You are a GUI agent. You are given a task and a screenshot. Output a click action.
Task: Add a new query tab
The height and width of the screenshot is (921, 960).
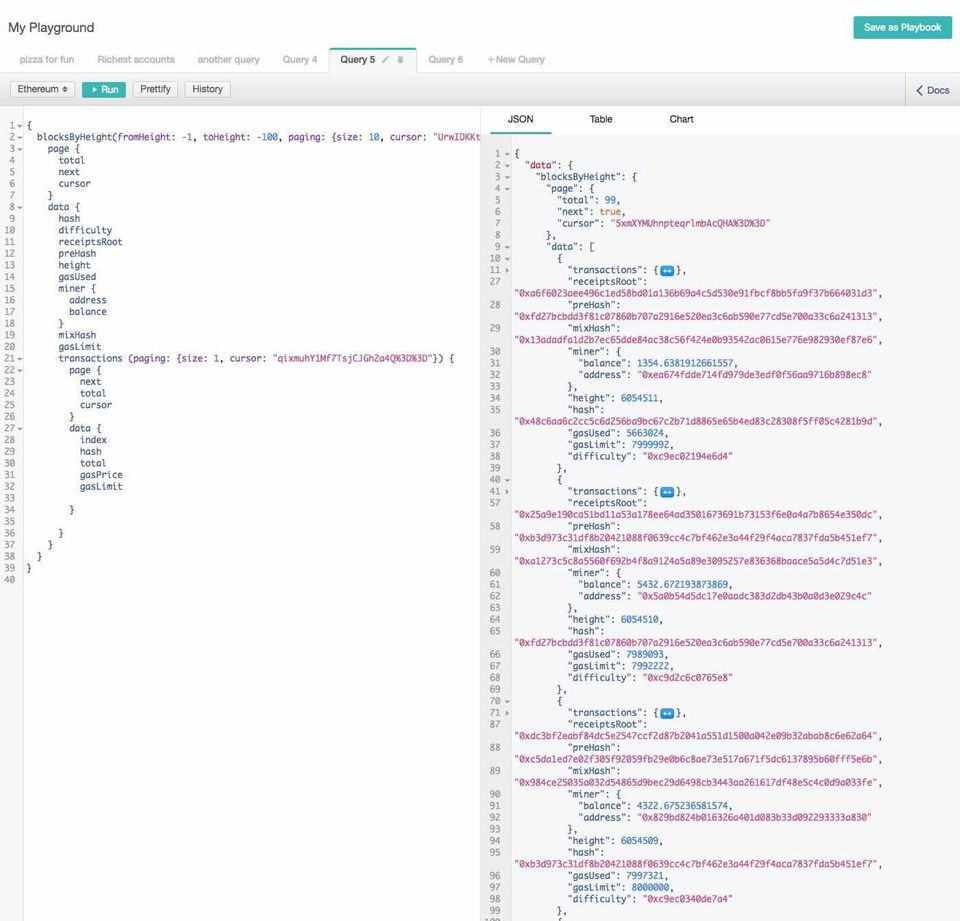point(516,60)
